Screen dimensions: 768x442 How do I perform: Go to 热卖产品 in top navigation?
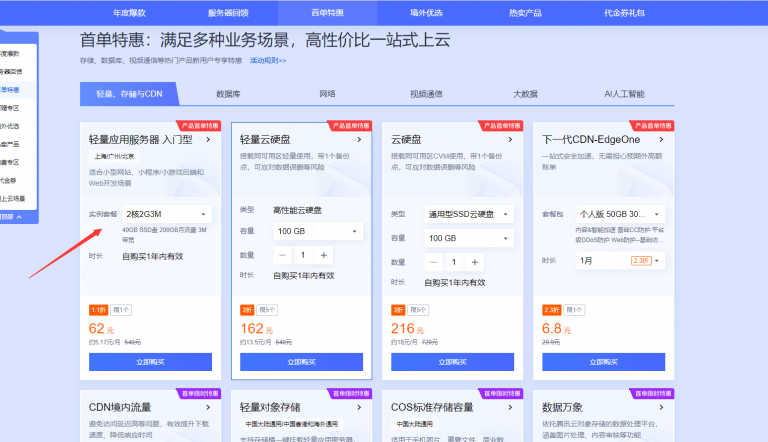point(525,13)
